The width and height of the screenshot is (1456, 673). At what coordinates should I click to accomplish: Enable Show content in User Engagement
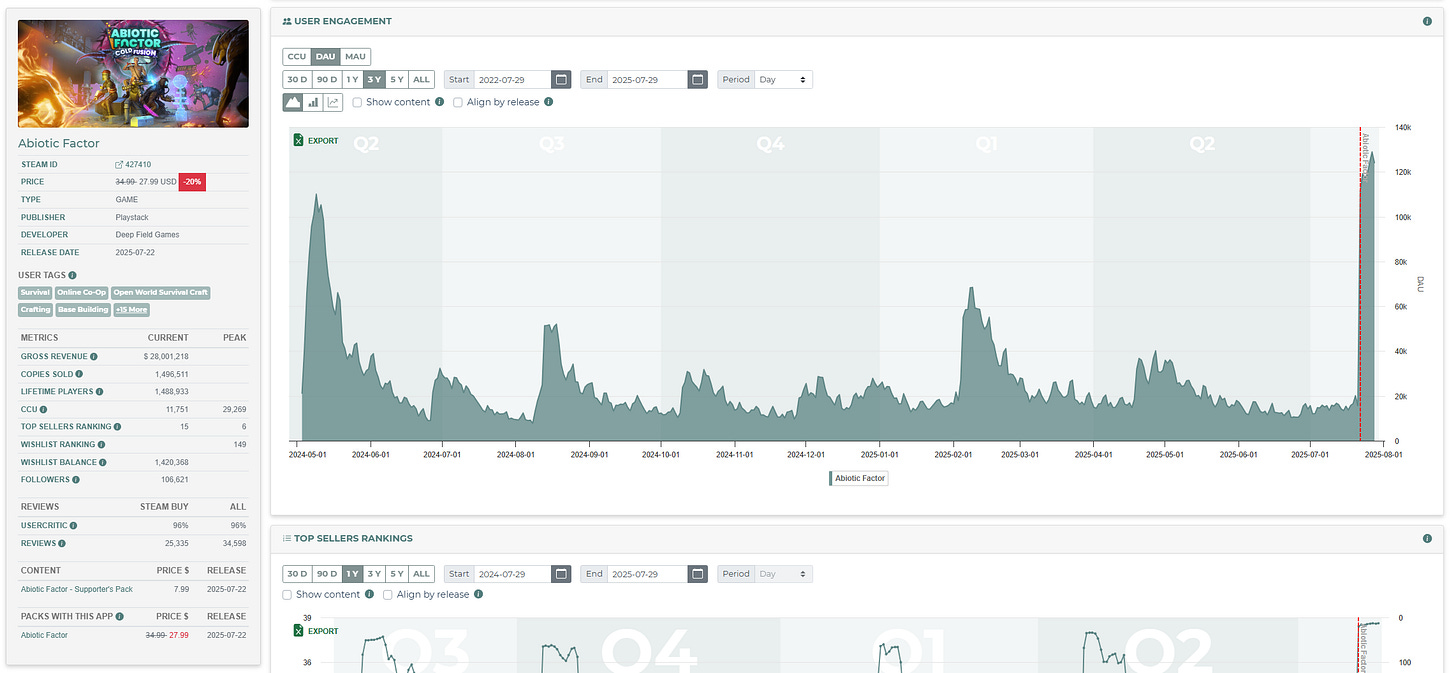357,102
